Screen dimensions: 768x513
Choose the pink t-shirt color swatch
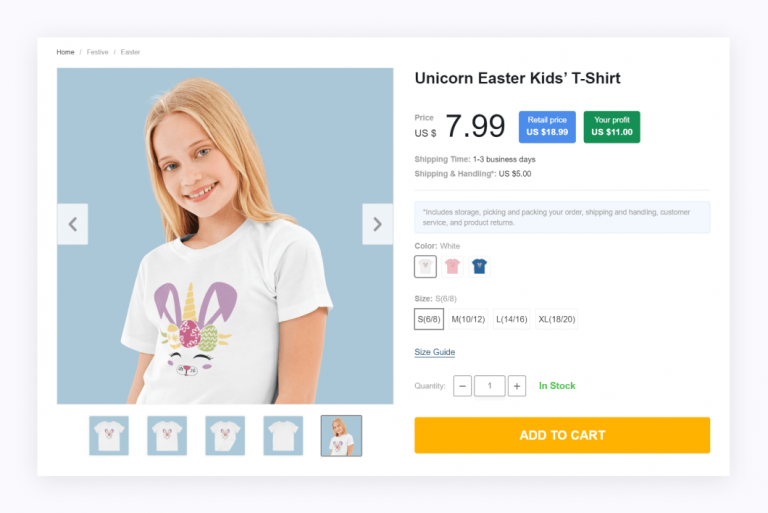pos(452,267)
